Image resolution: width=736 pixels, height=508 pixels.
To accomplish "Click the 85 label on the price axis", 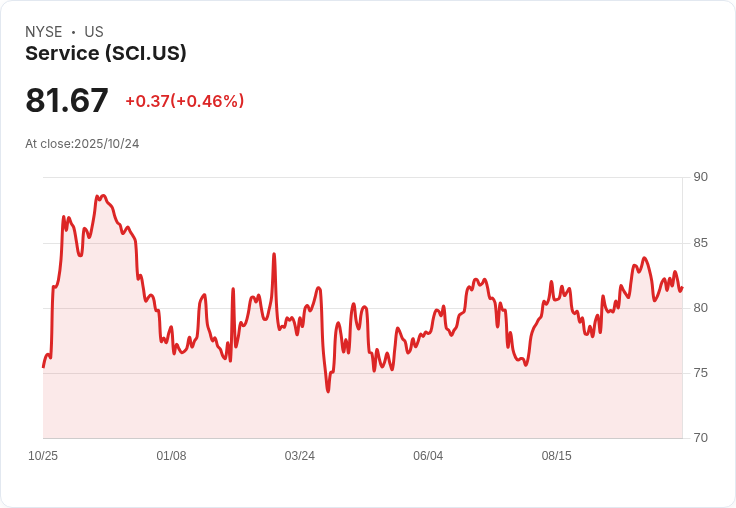I will pos(700,243).
